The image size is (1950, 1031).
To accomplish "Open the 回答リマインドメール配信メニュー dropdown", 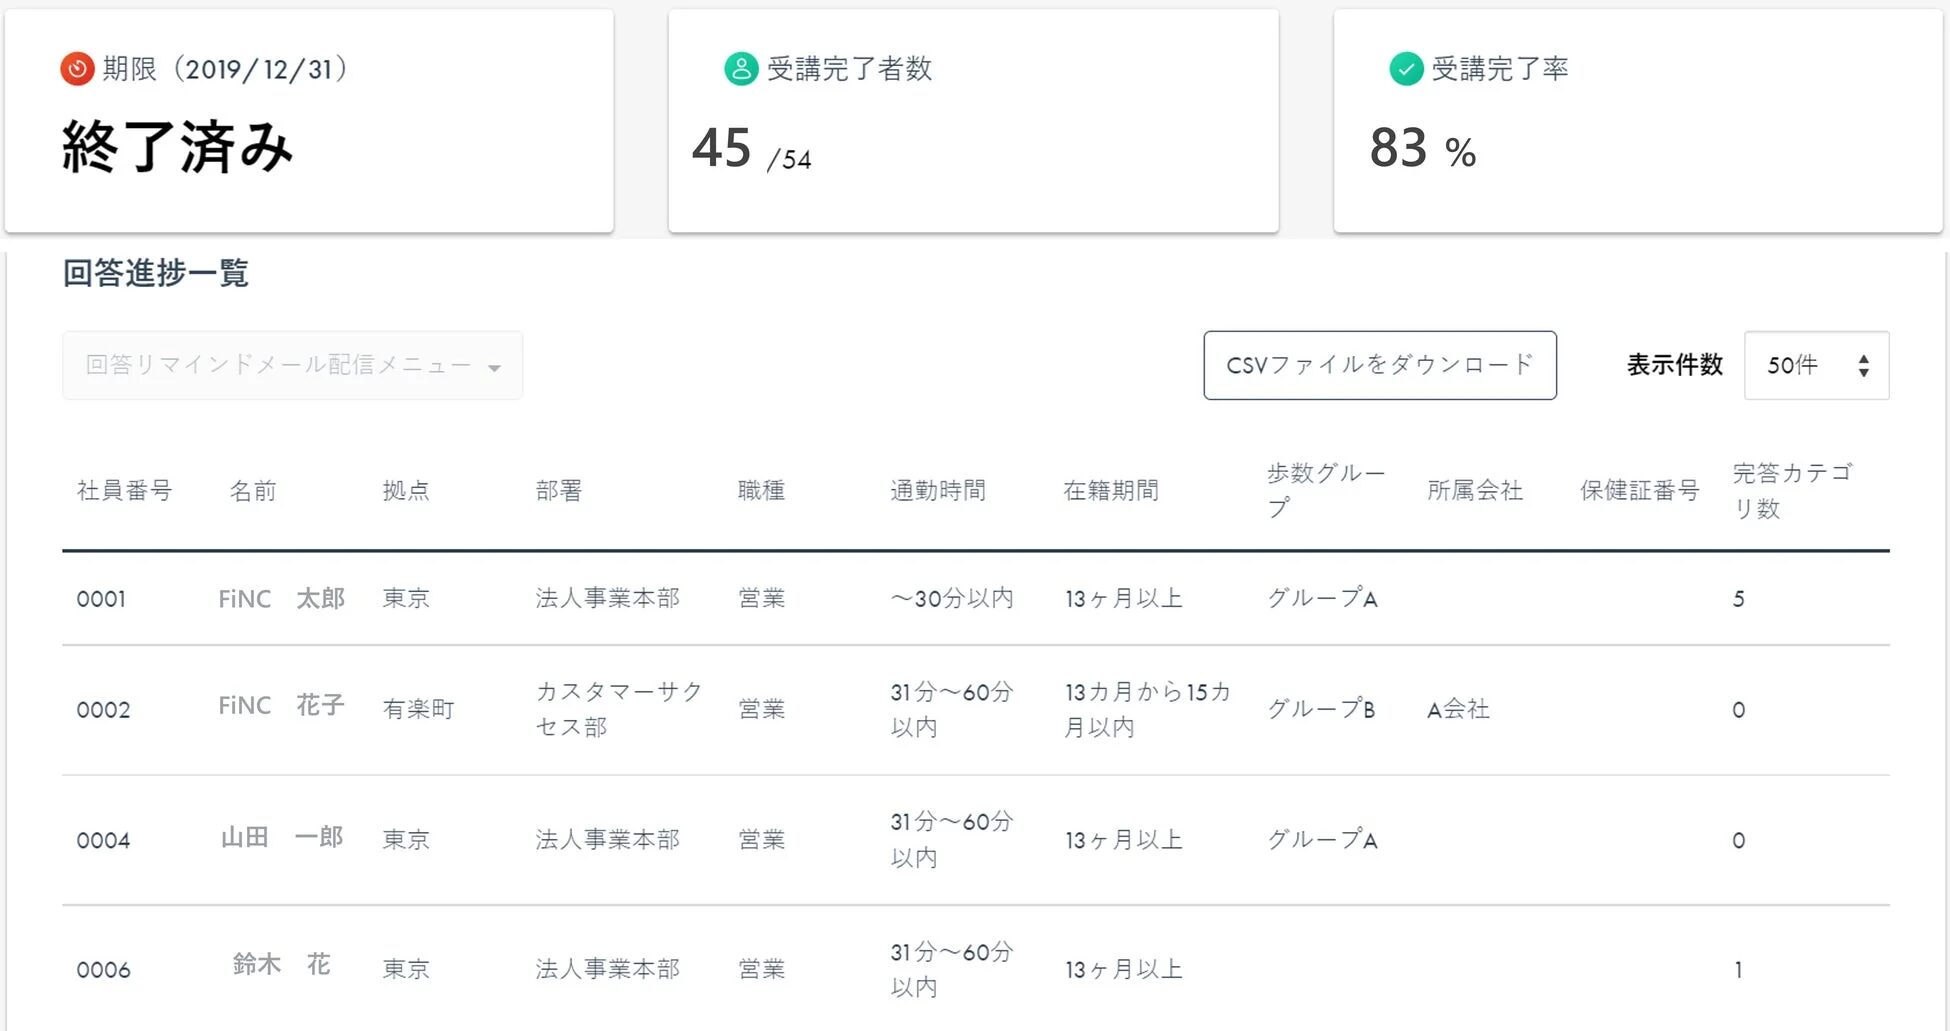I will point(290,366).
